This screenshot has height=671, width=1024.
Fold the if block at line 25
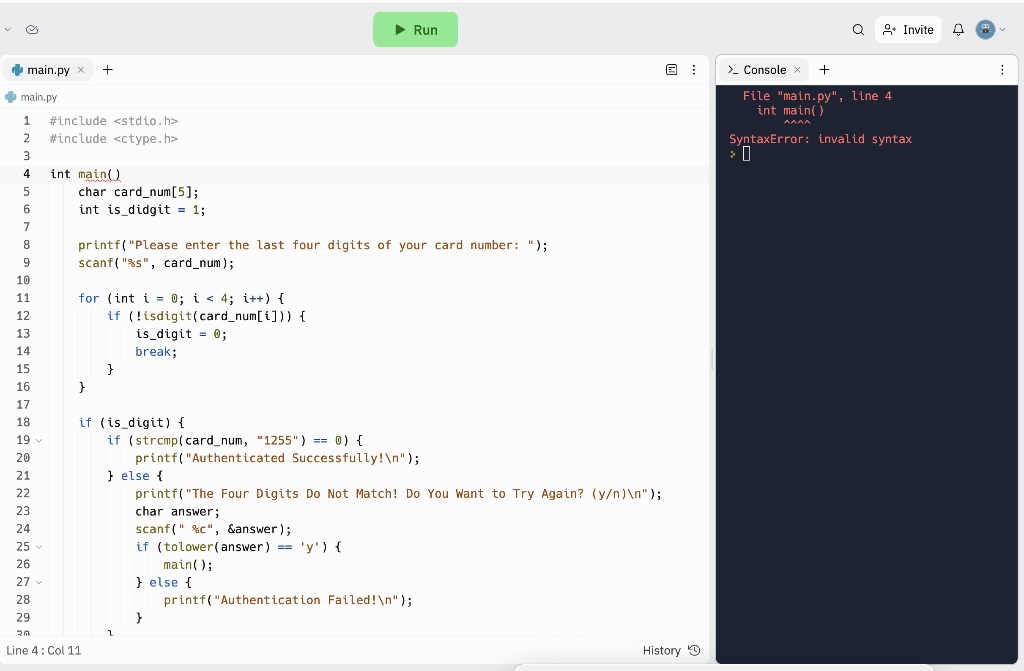(37, 546)
